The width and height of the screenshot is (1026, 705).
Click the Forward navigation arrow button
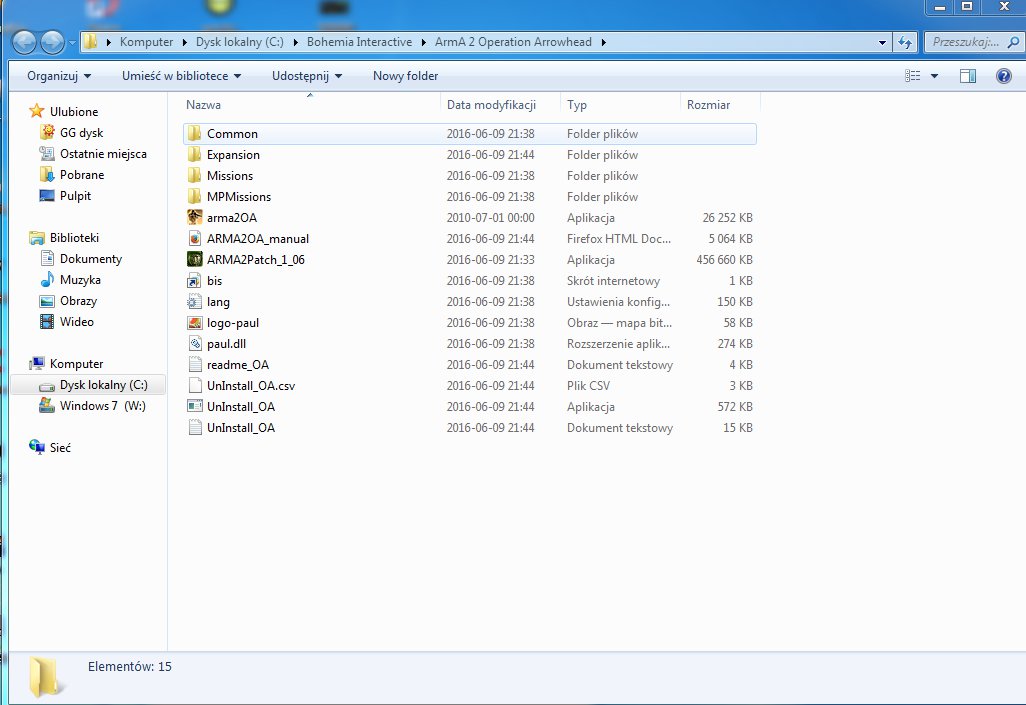pyautogui.click(x=52, y=43)
